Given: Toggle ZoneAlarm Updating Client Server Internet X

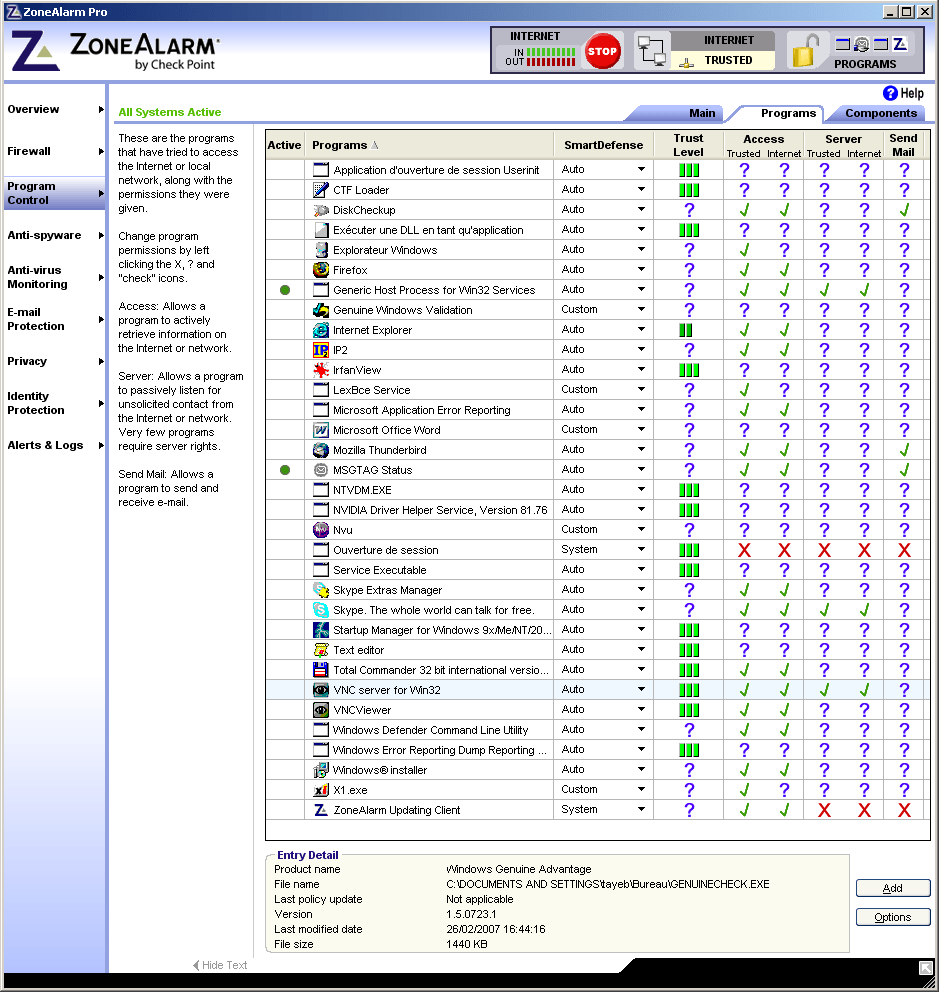Looking at the screenshot, I should pos(864,810).
